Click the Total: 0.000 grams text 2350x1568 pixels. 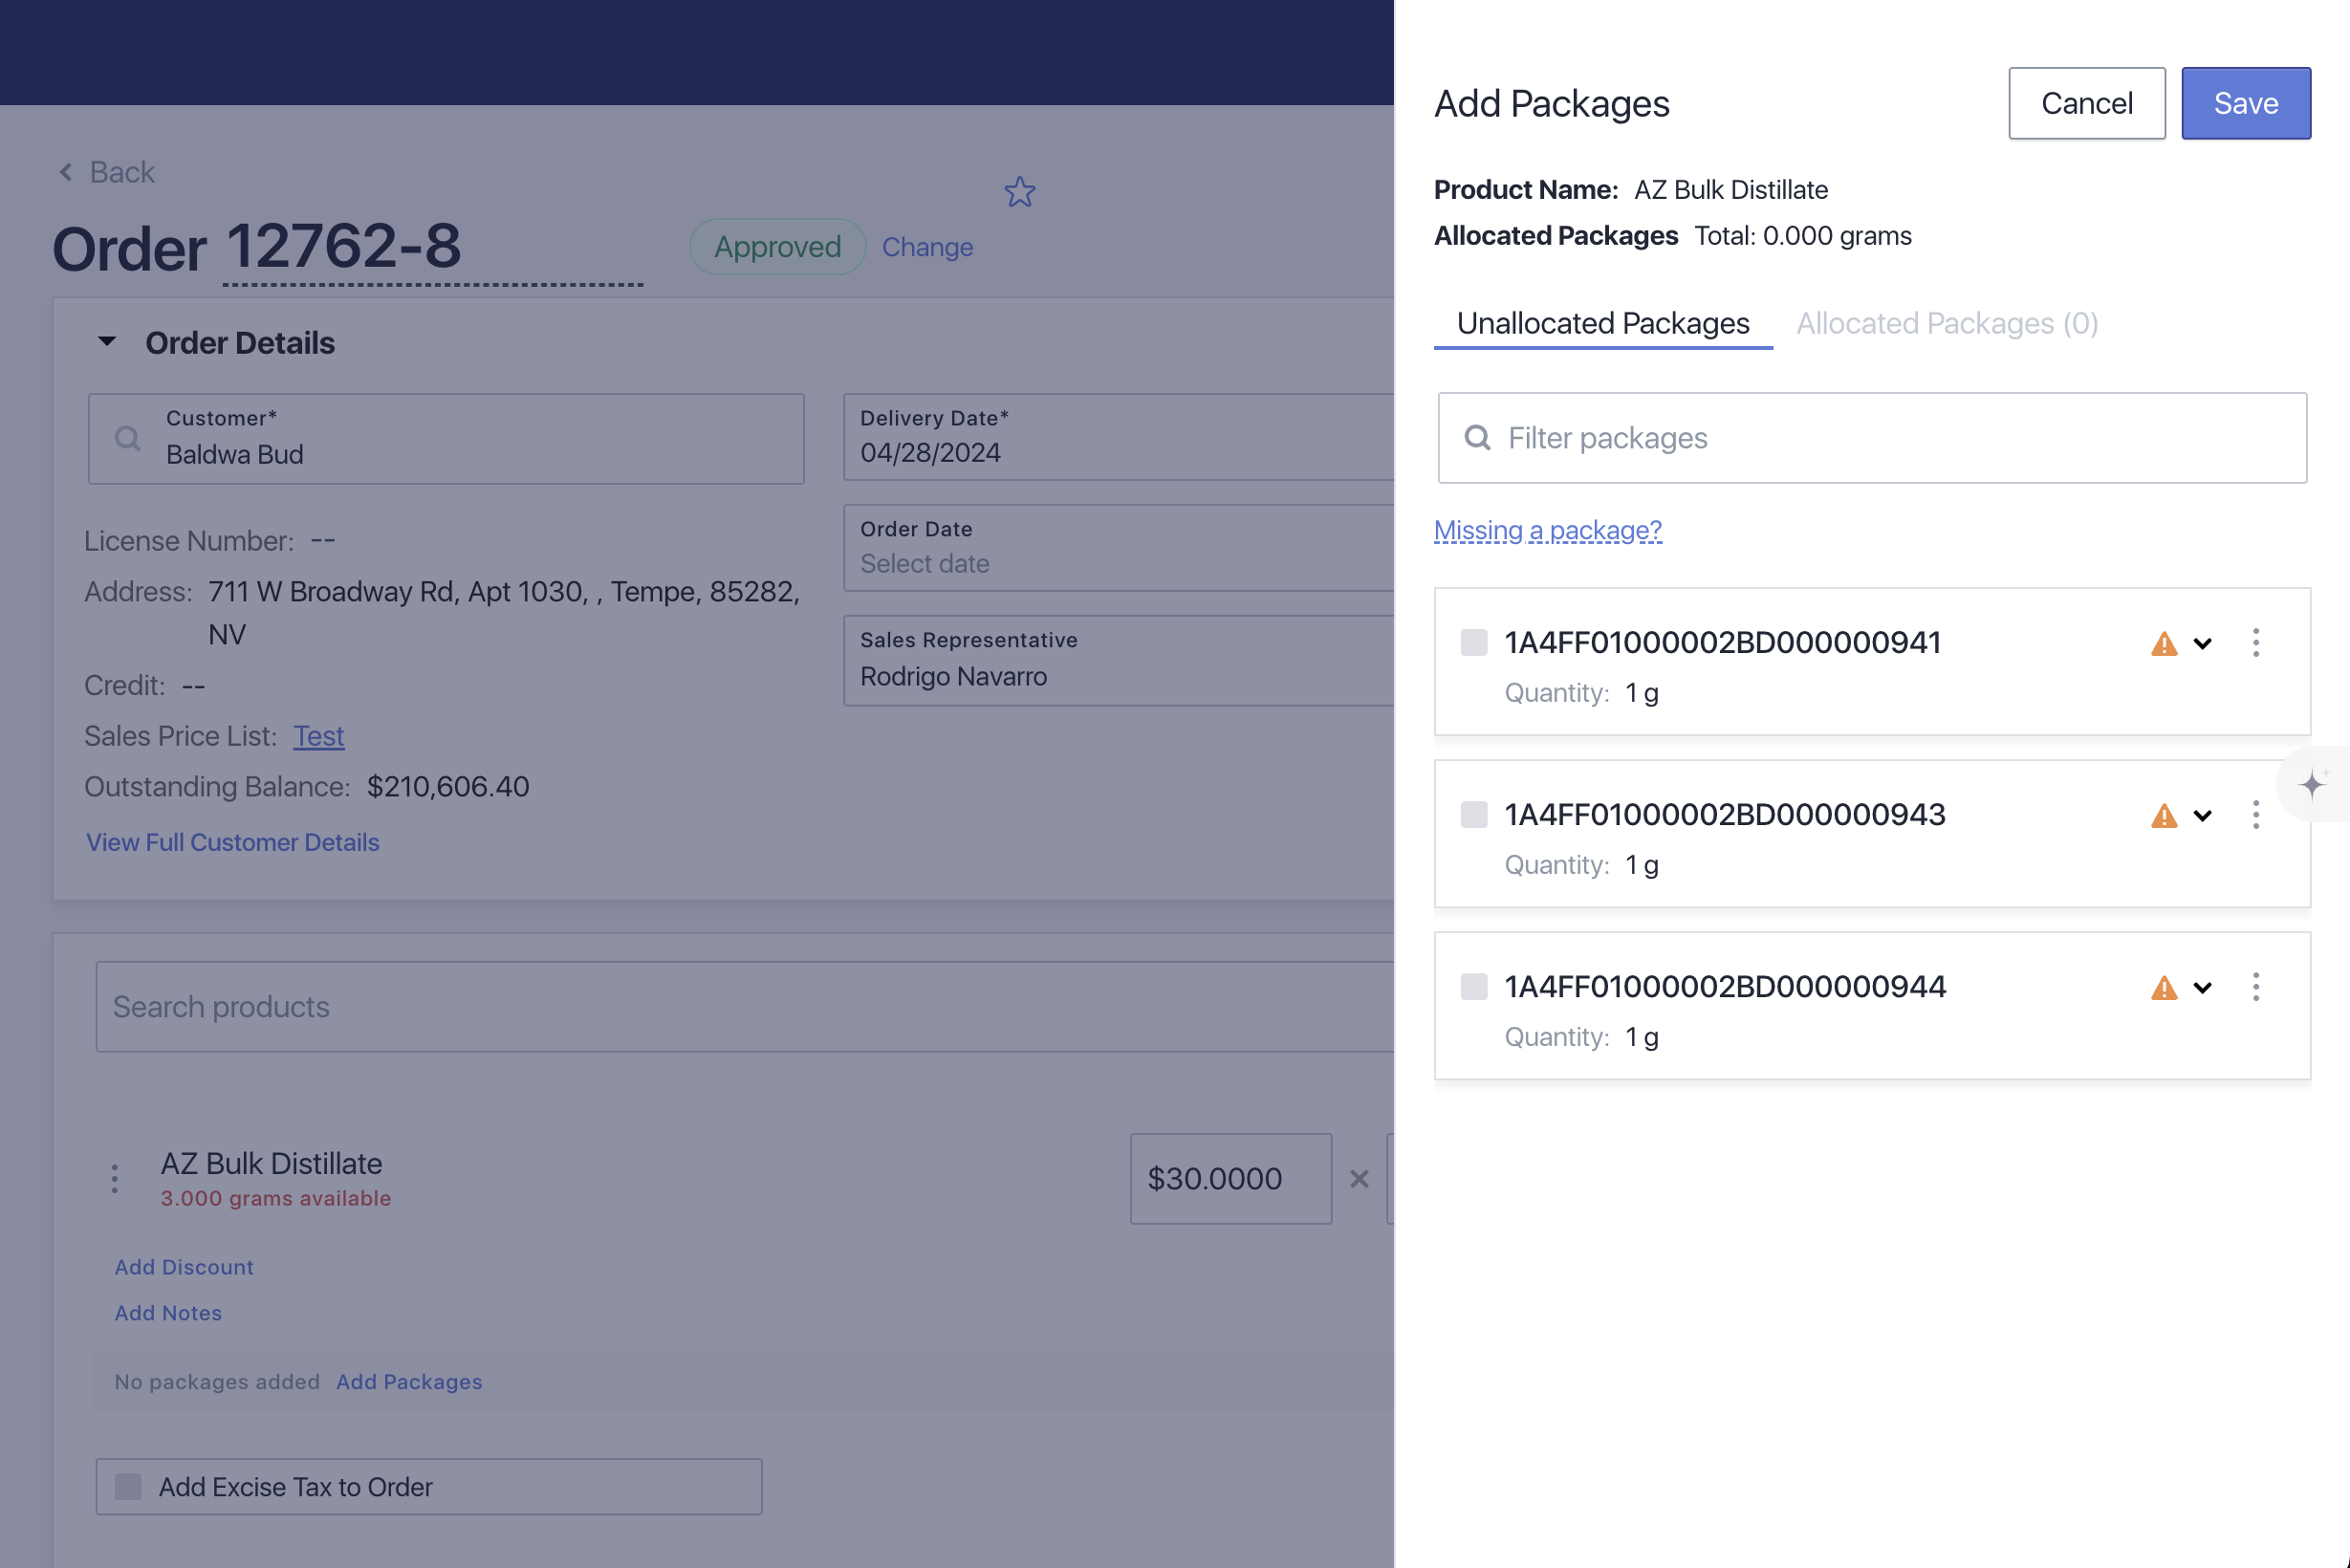(1802, 236)
